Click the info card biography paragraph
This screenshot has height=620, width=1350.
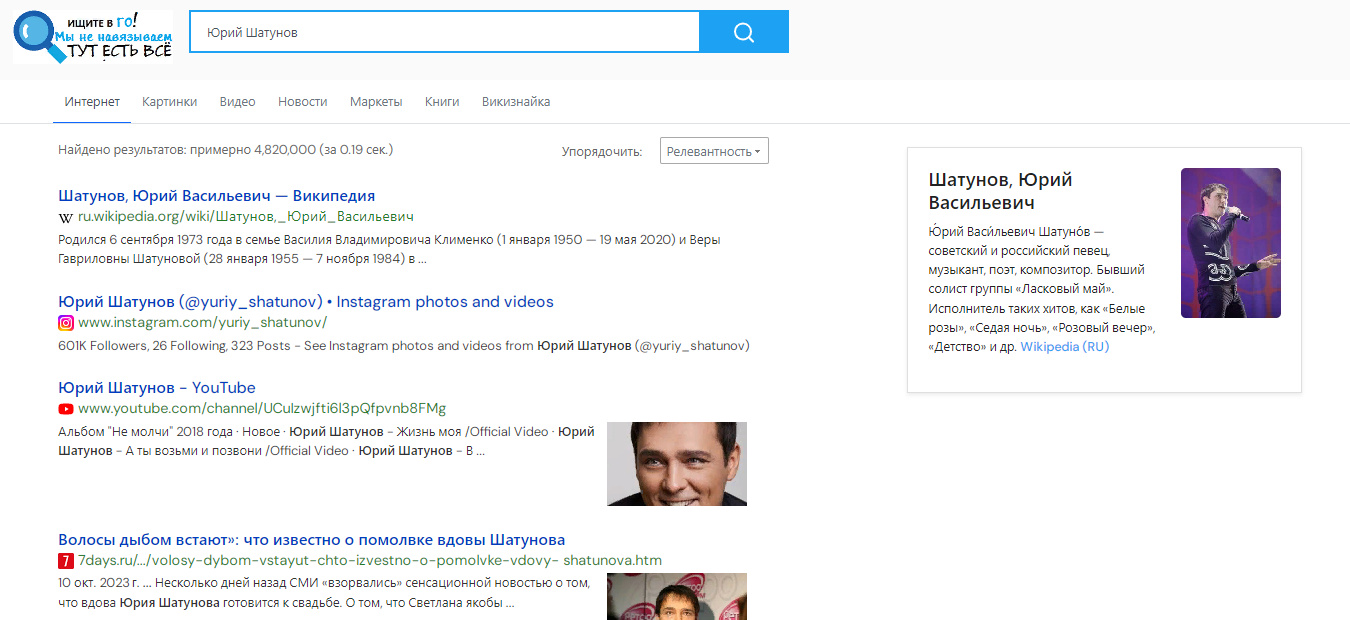[x=1042, y=289]
